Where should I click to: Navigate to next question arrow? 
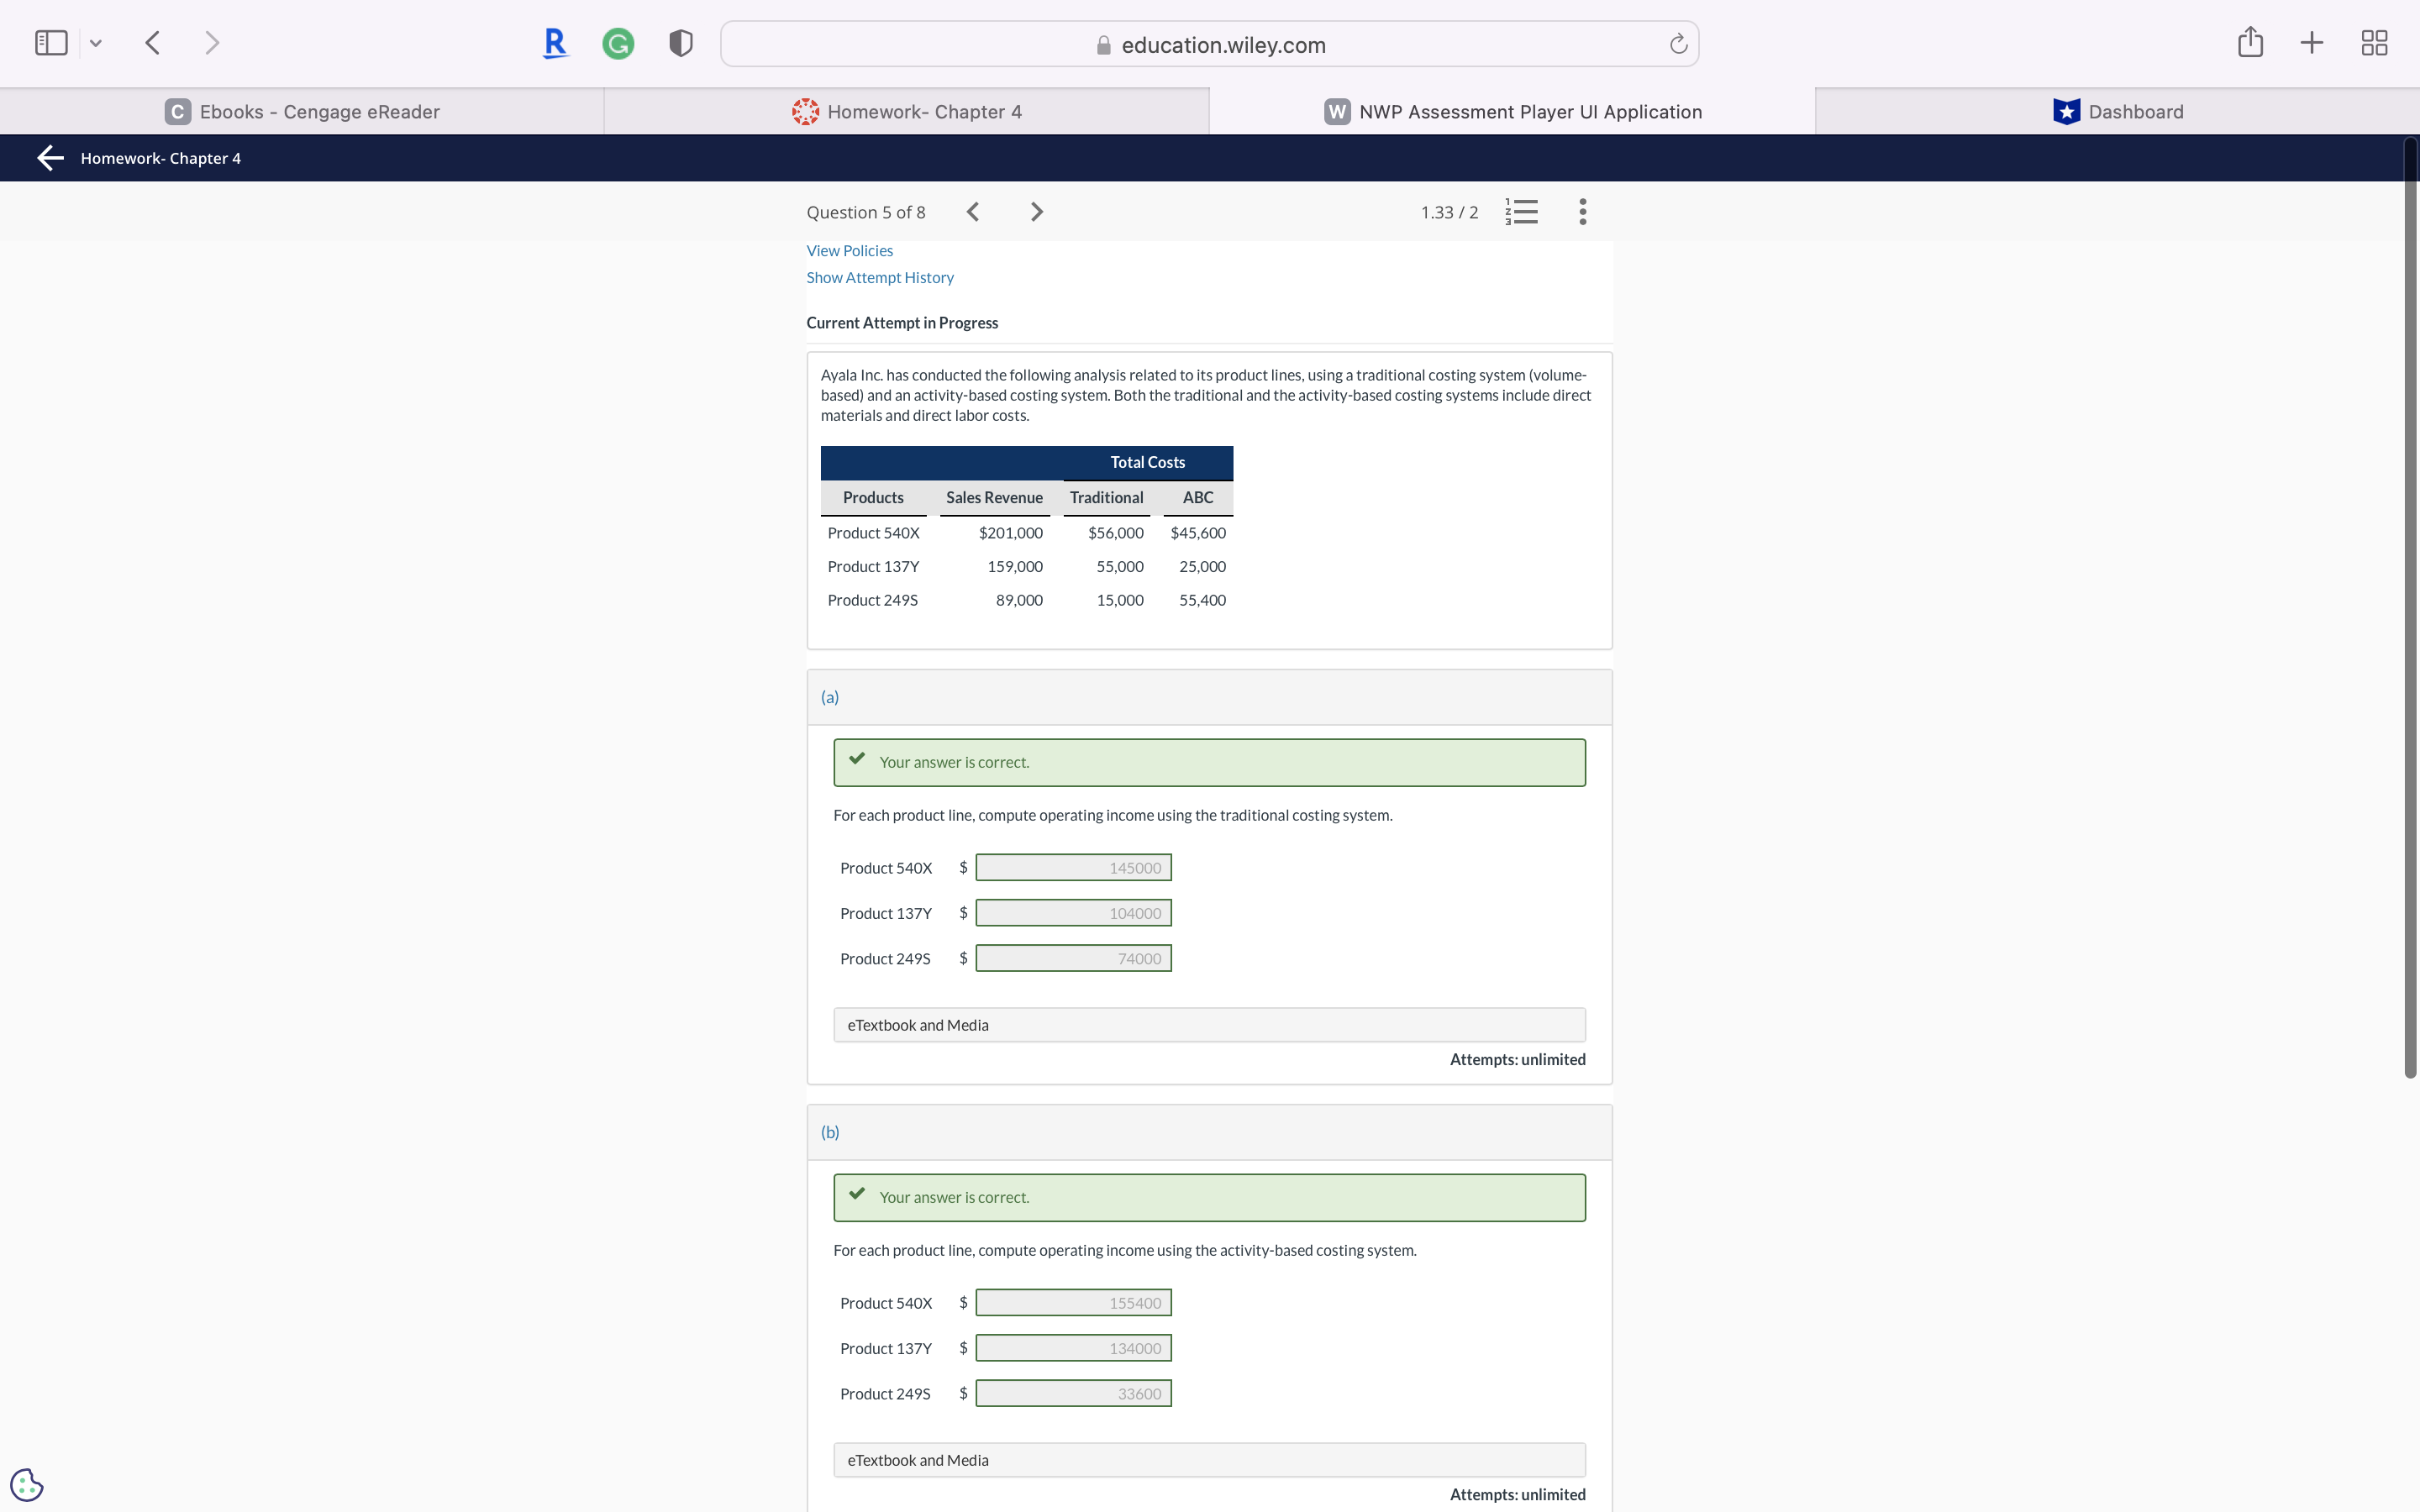(x=1035, y=211)
